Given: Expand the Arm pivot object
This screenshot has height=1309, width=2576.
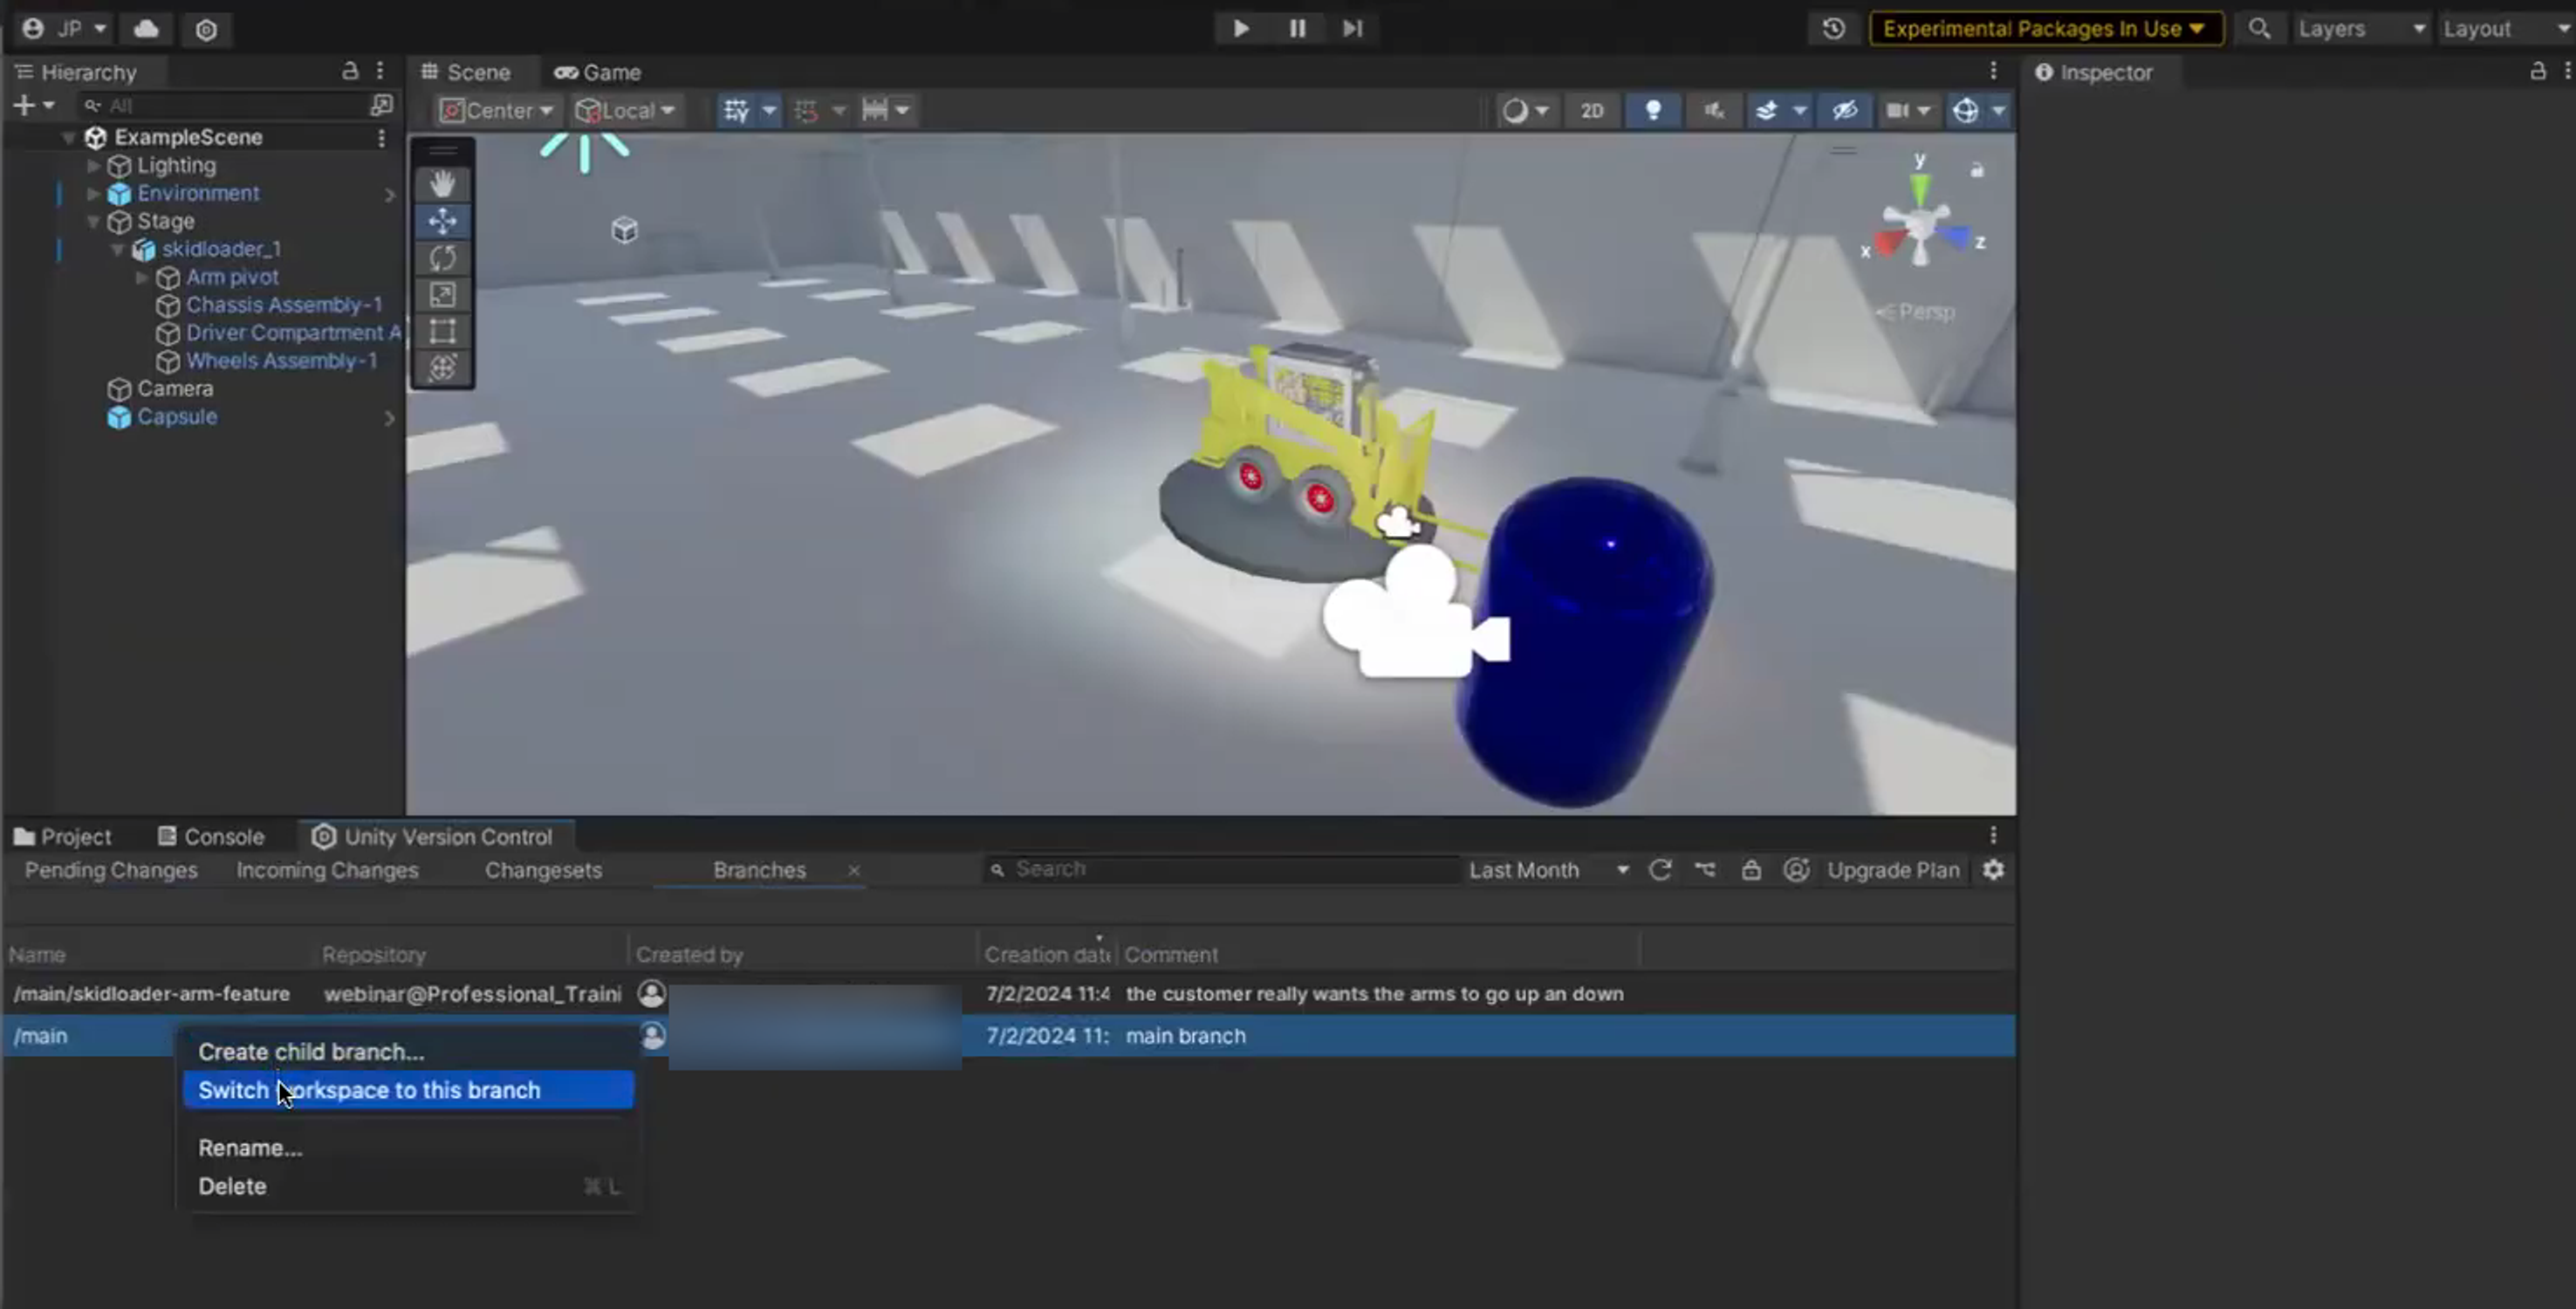Looking at the screenshot, I should tap(142, 277).
